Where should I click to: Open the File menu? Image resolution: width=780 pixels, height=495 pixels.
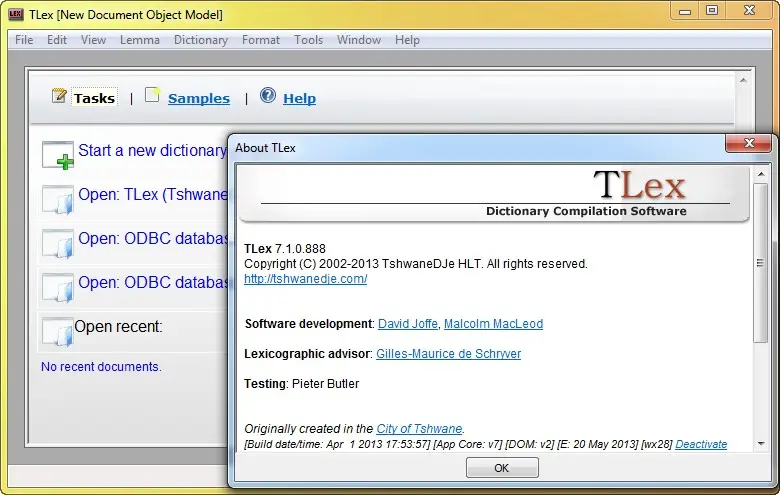tap(24, 40)
